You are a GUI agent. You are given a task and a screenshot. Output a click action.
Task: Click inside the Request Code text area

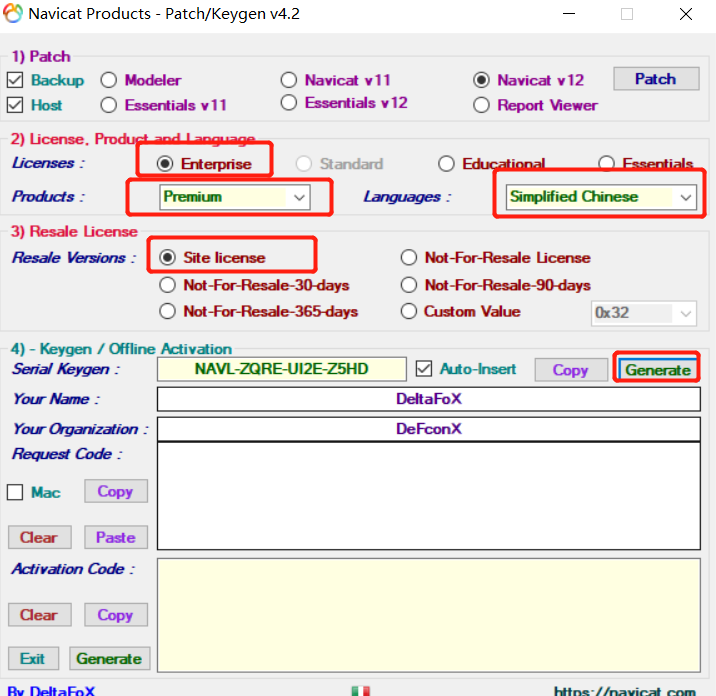point(429,496)
